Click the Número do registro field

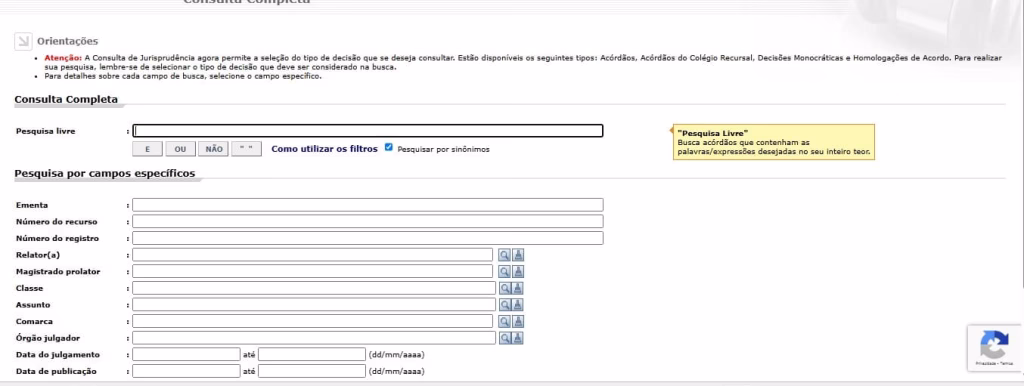click(x=368, y=238)
